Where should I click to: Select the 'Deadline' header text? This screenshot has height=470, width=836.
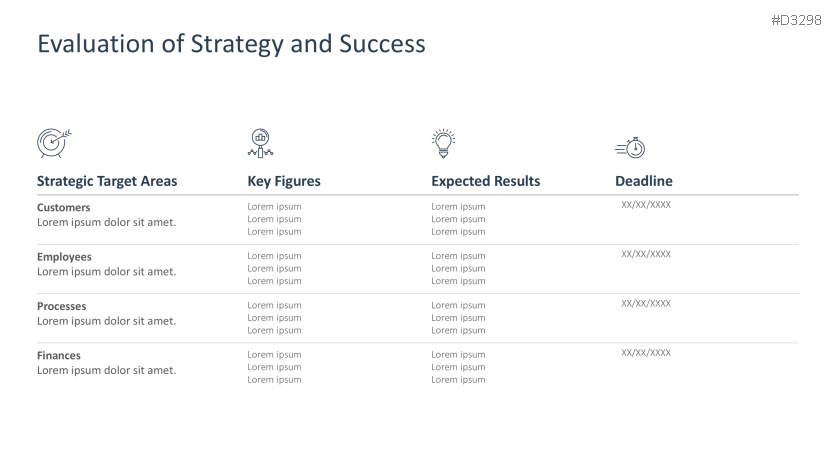643,181
